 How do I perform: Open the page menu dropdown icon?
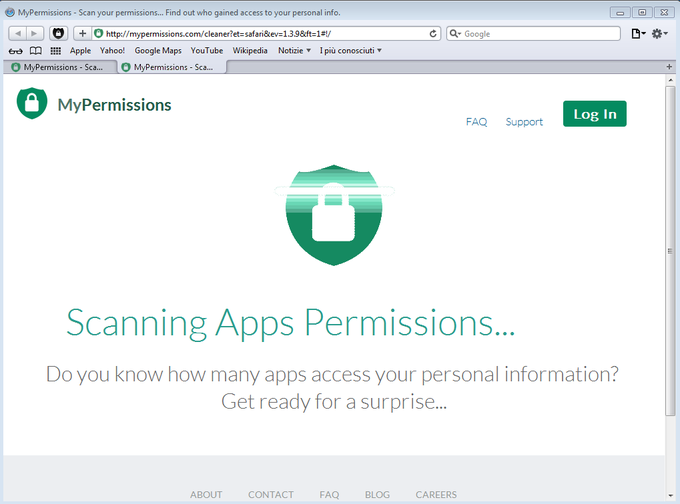638,33
